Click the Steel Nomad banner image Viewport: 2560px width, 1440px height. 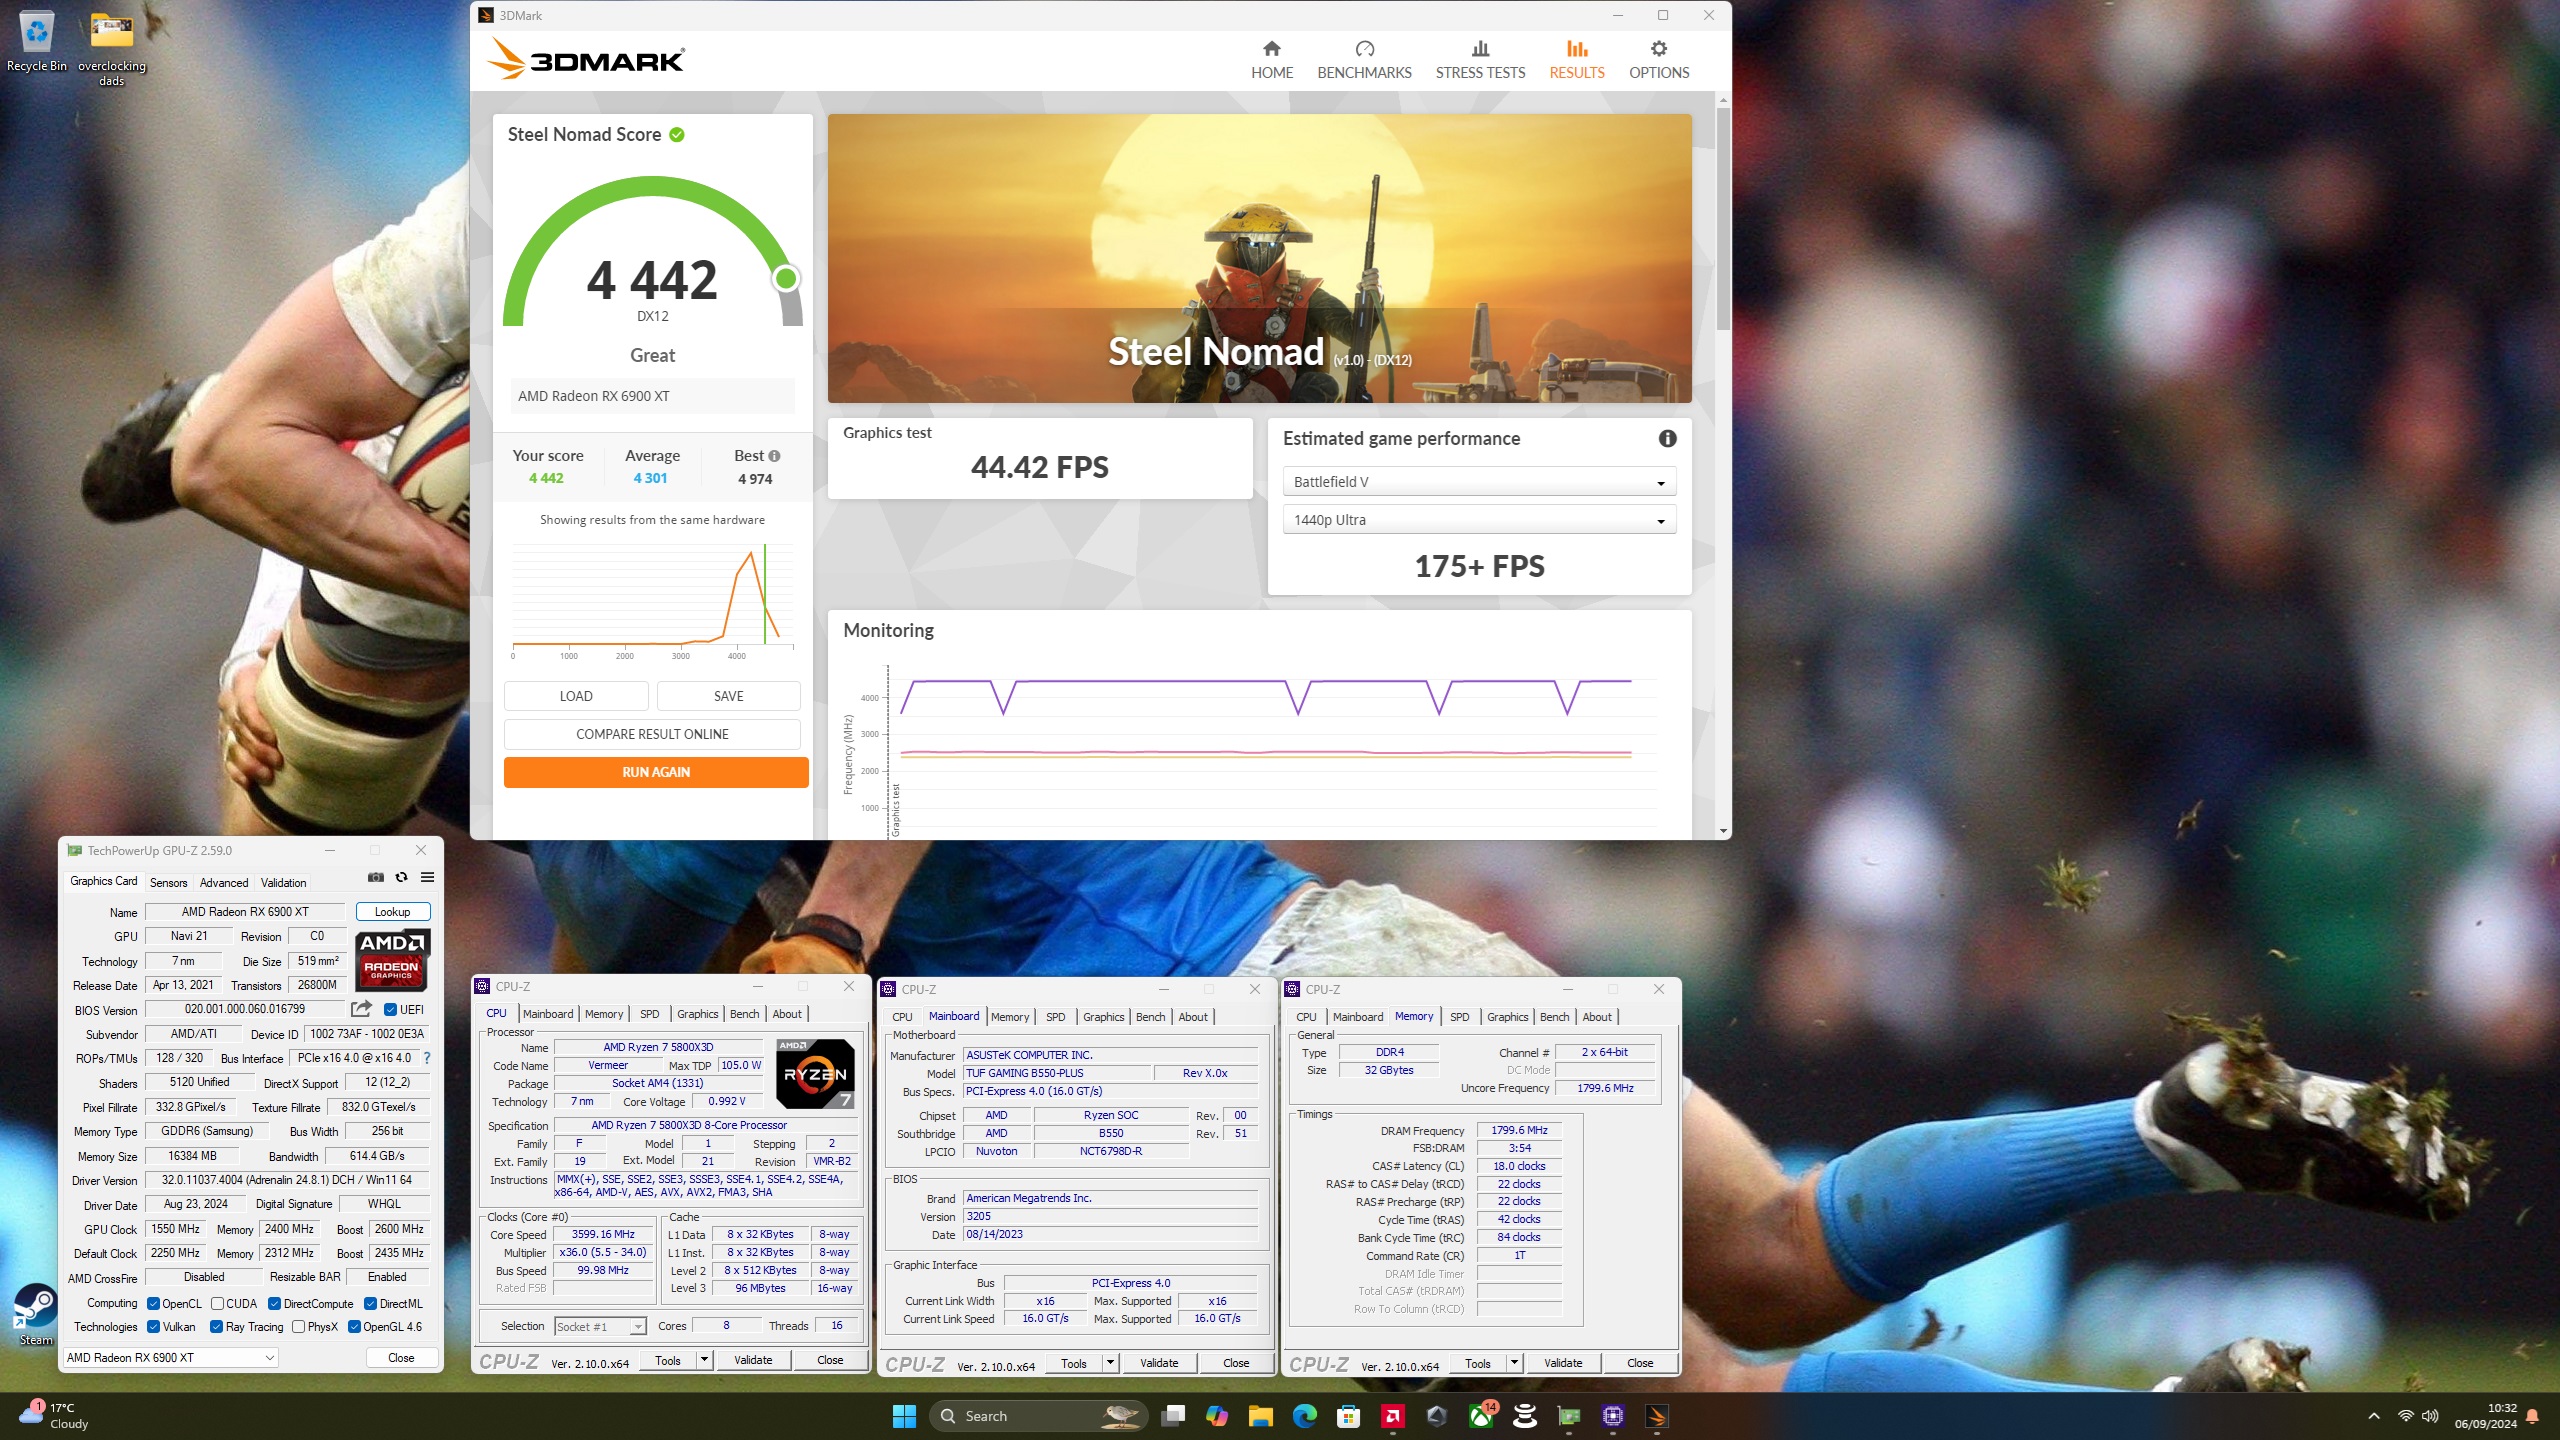pyautogui.click(x=1260, y=258)
